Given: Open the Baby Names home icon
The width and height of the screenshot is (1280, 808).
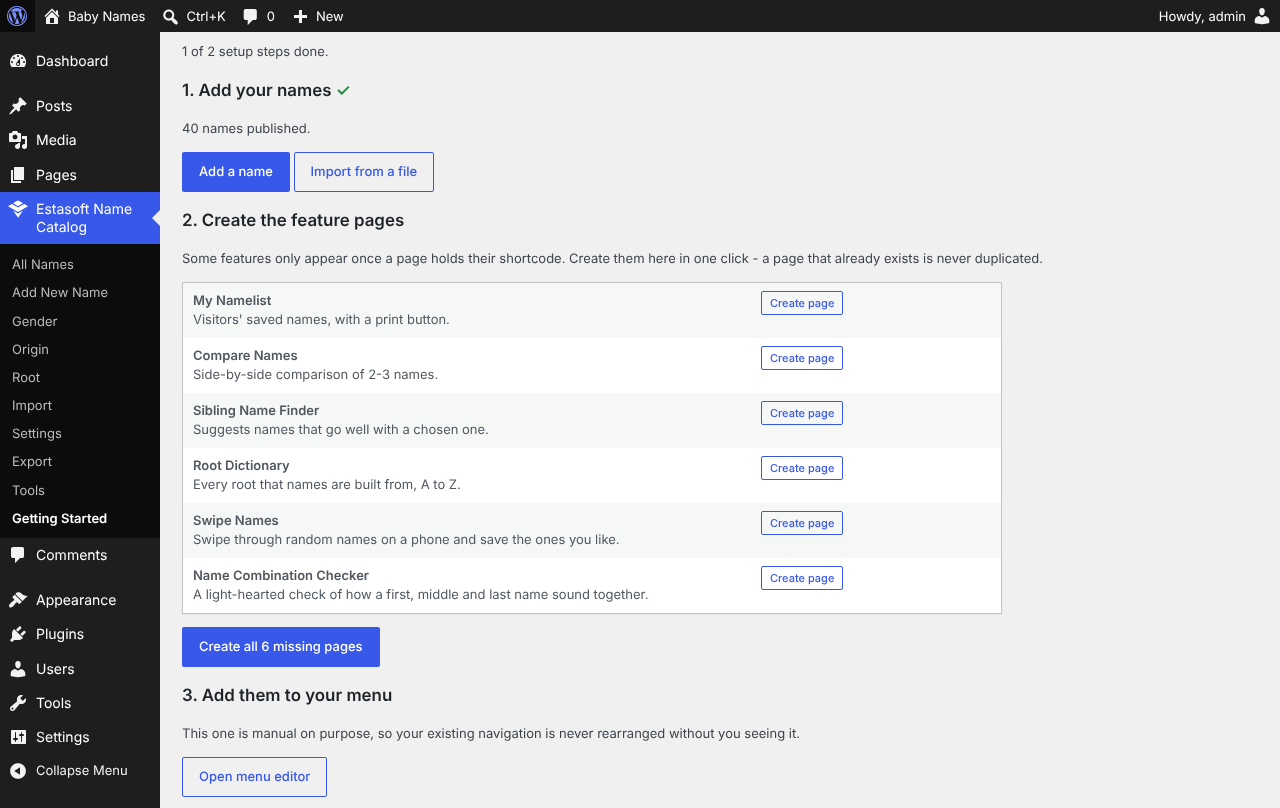Looking at the screenshot, I should [x=52, y=16].
